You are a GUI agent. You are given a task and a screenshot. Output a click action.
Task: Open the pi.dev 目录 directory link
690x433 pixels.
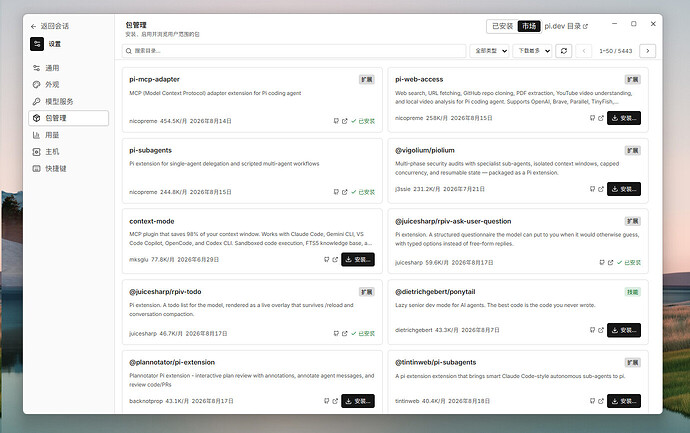pos(566,26)
